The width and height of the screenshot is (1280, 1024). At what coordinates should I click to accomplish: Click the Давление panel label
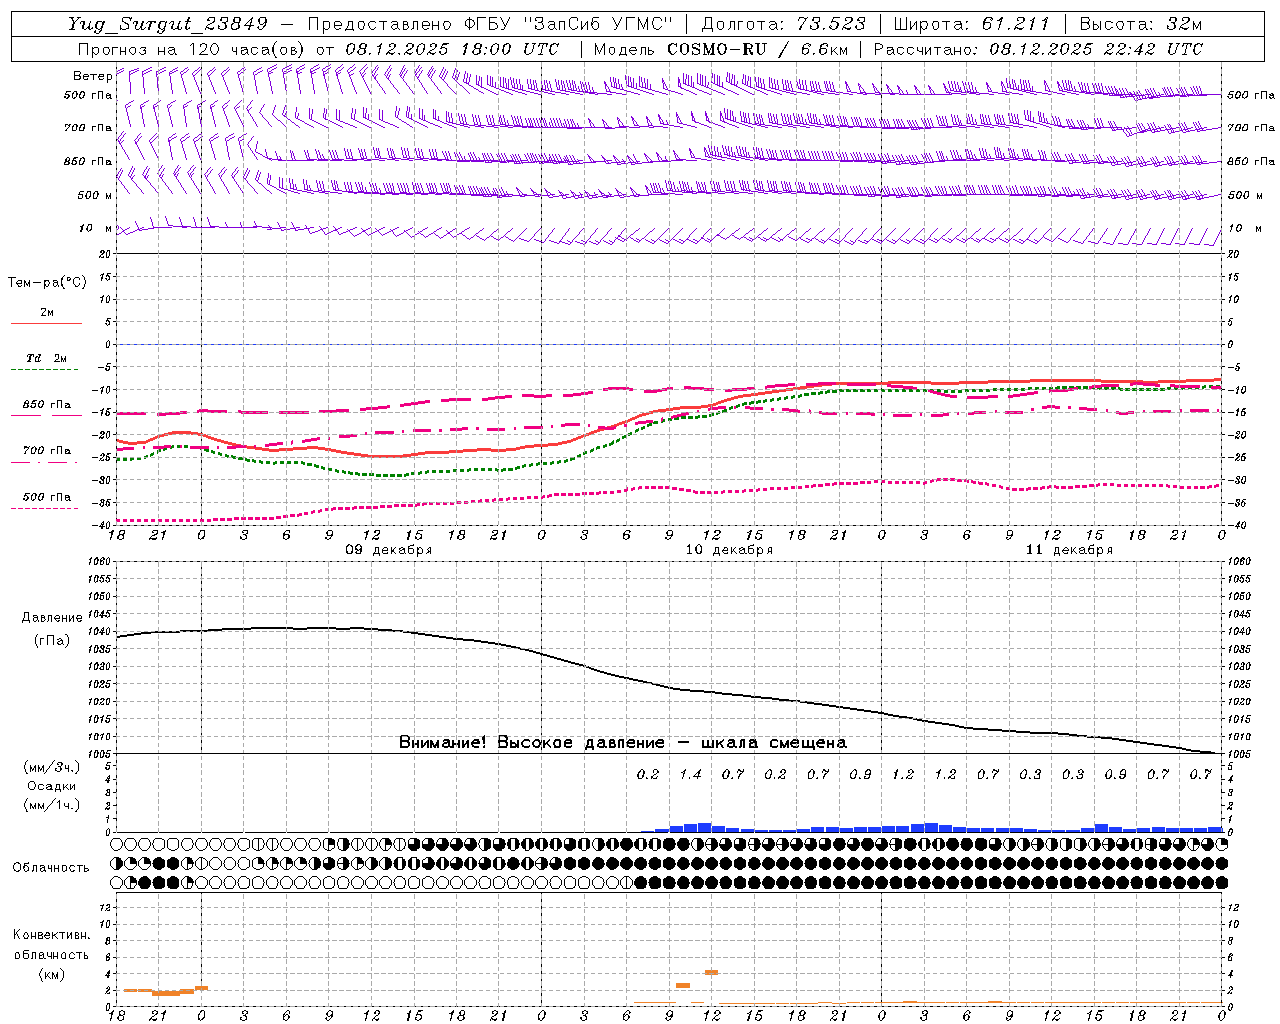[51, 618]
